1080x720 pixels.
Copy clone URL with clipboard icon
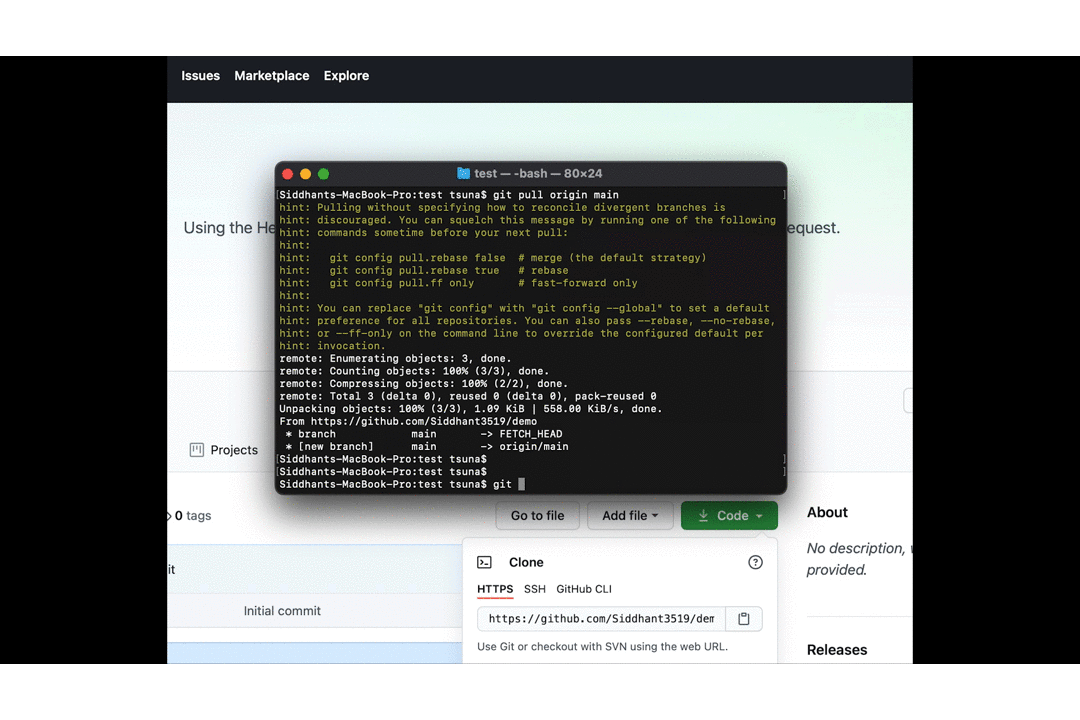coord(744,619)
